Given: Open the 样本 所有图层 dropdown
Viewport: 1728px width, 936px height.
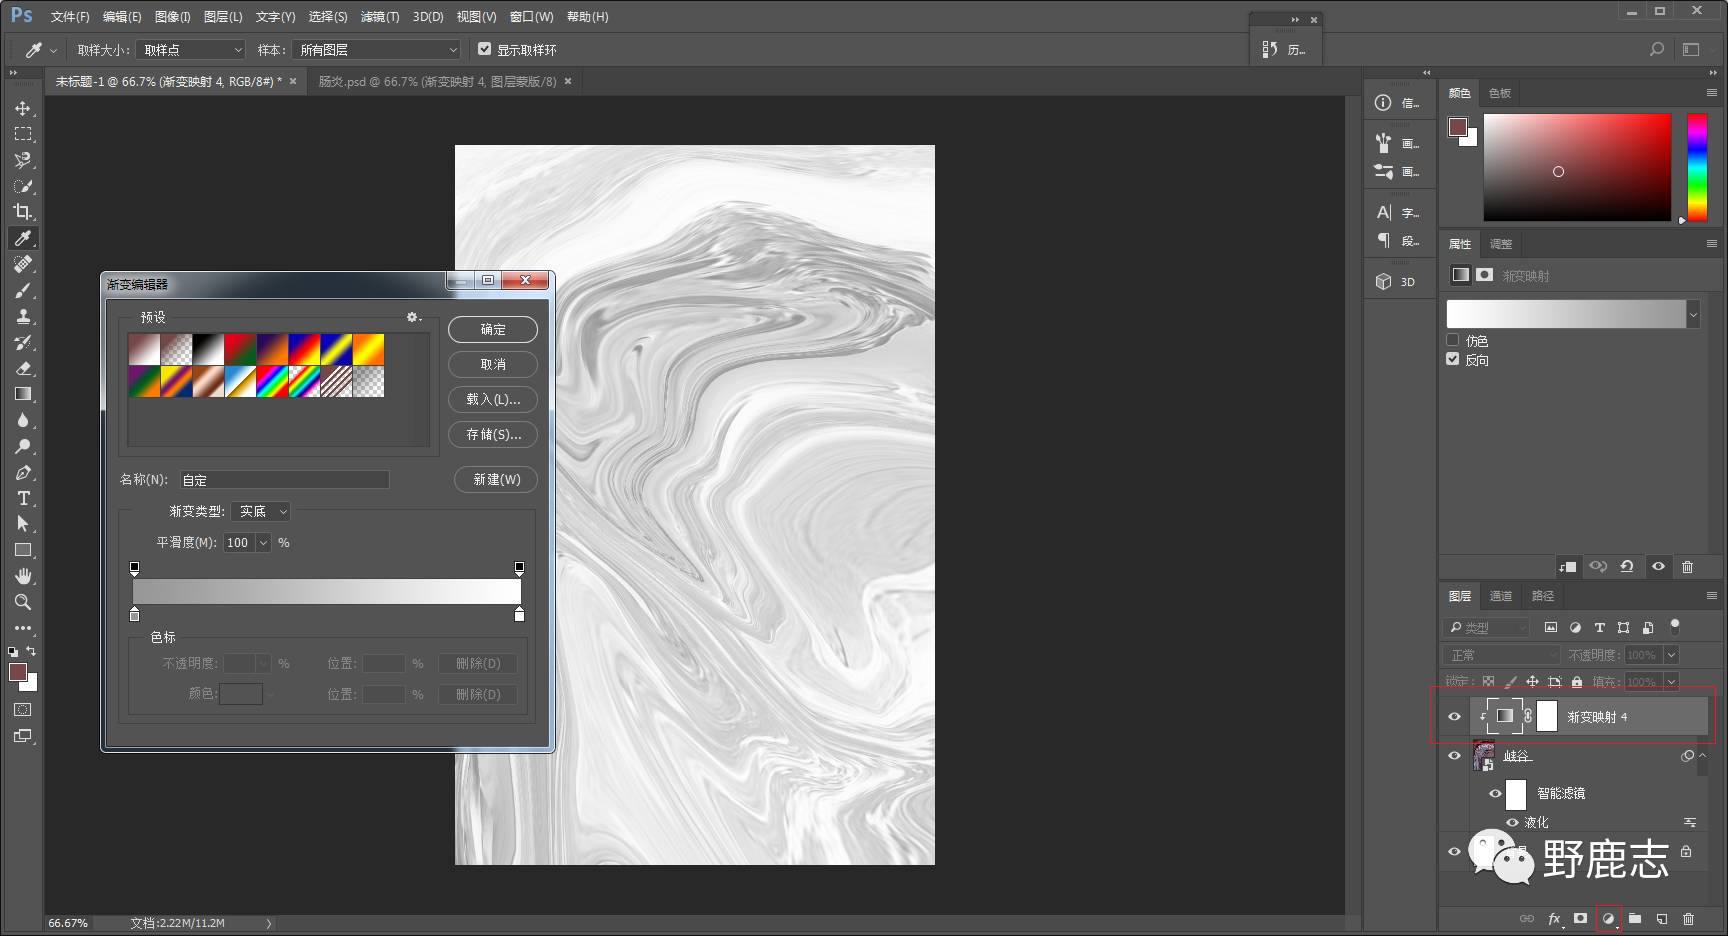Looking at the screenshot, I should pos(377,50).
